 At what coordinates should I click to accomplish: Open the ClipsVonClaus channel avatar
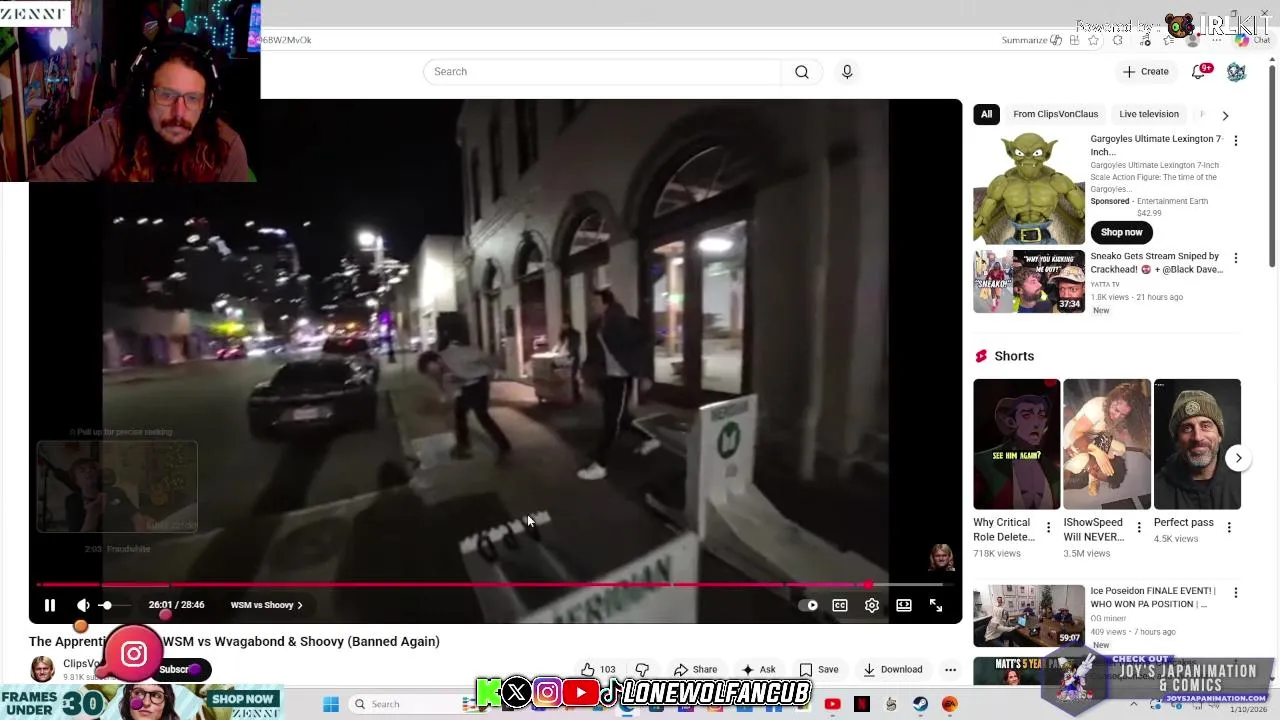pos(42,669)
